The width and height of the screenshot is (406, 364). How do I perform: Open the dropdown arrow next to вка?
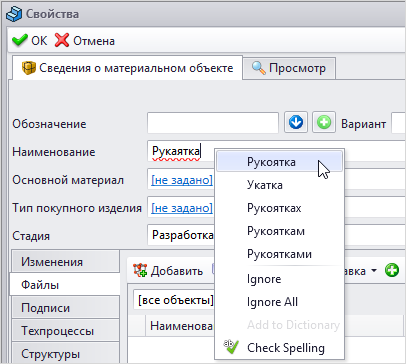pos(374,270)
